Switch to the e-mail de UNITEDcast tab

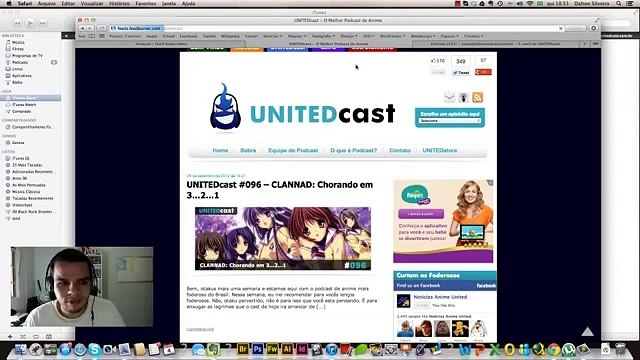coord(495,44)
